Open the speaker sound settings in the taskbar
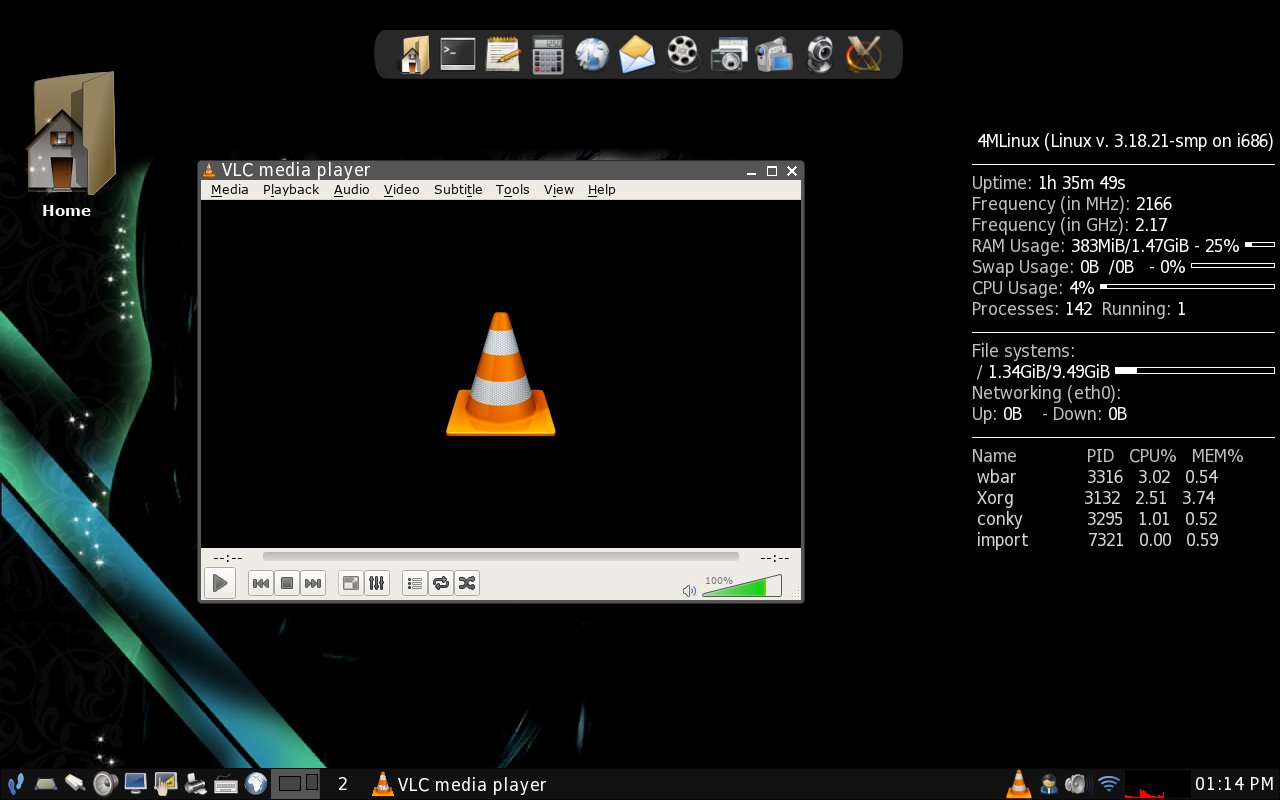Viewport: 1280px width, 800px height. coord(105,784)
